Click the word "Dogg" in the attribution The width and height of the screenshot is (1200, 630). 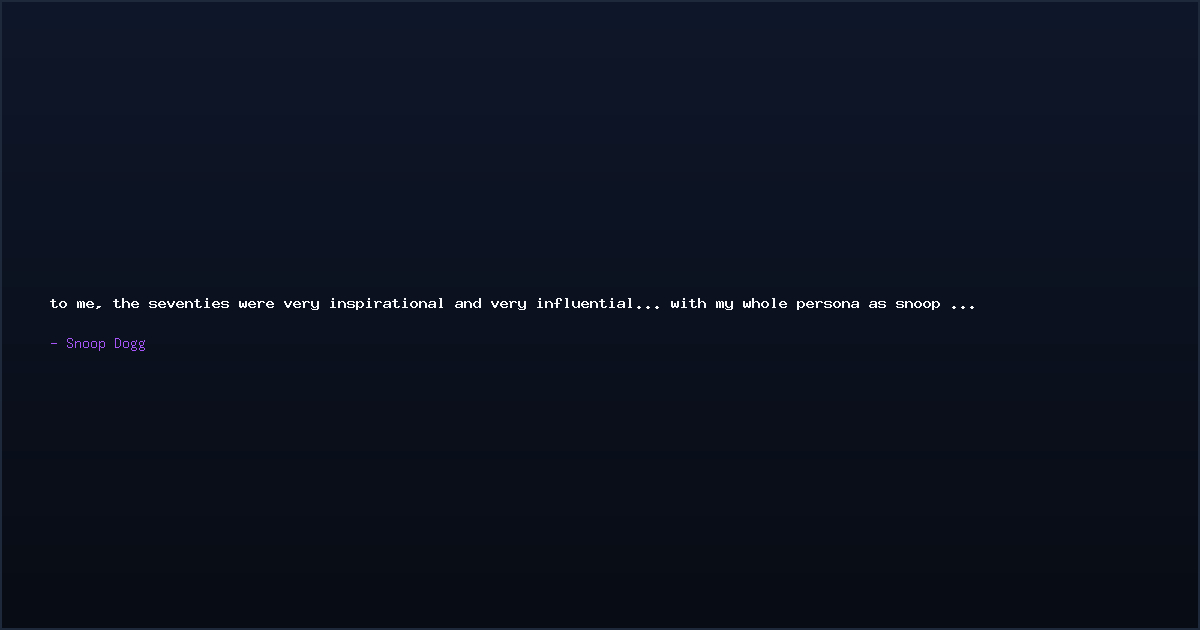[130, 344]
